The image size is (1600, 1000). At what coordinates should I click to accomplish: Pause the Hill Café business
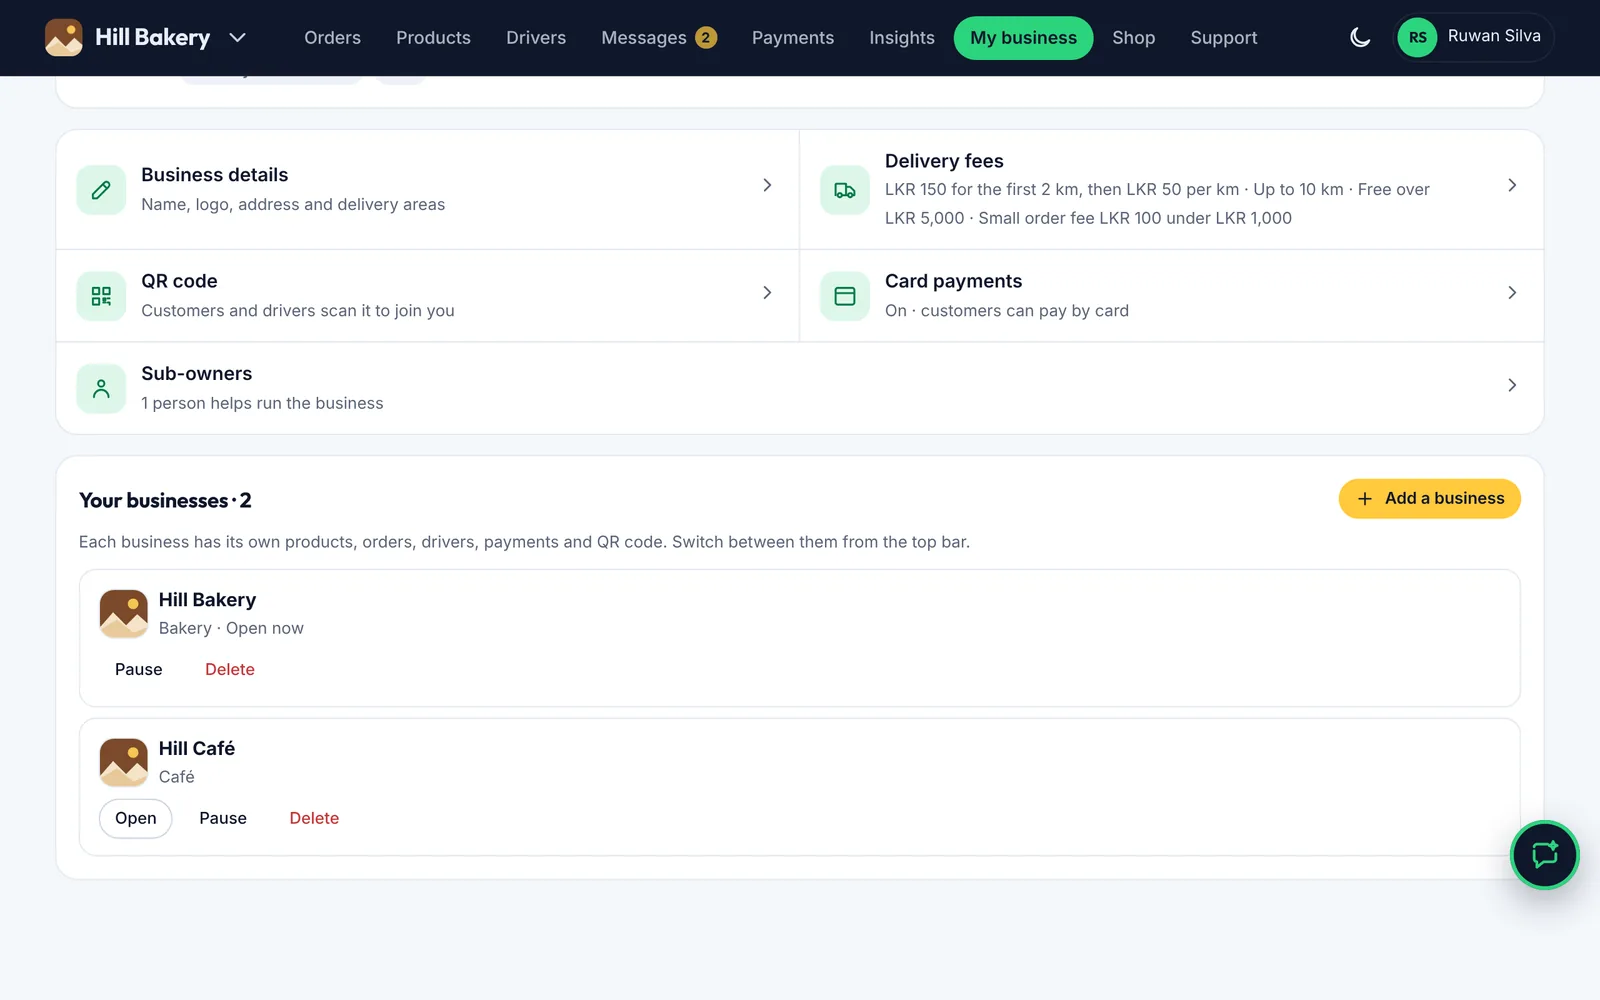point(223,818)
